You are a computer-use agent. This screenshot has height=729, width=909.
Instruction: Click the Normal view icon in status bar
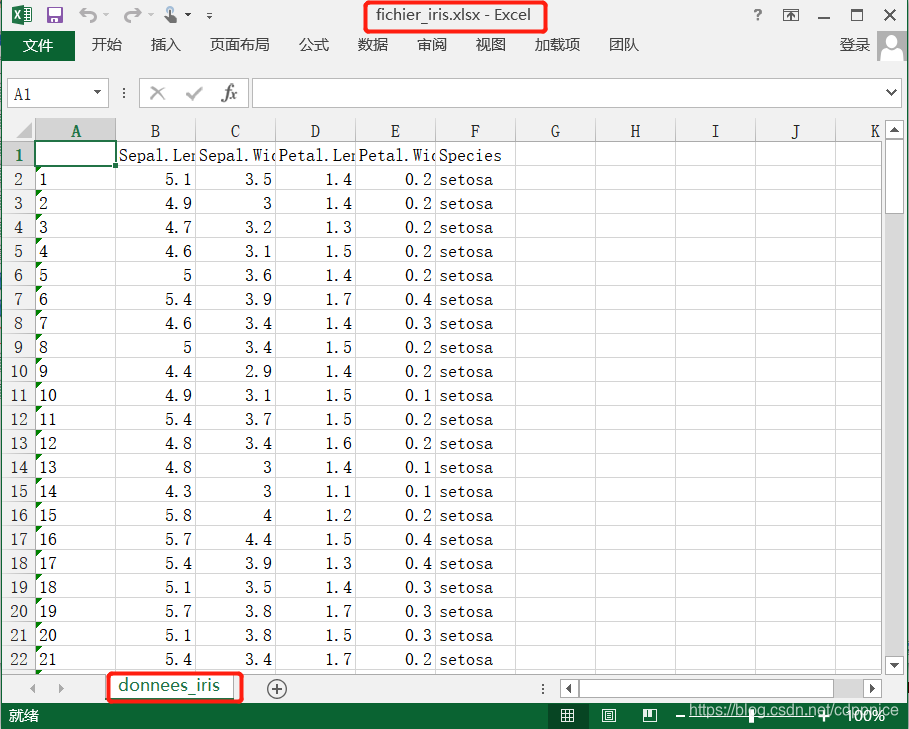pos(567,715)
